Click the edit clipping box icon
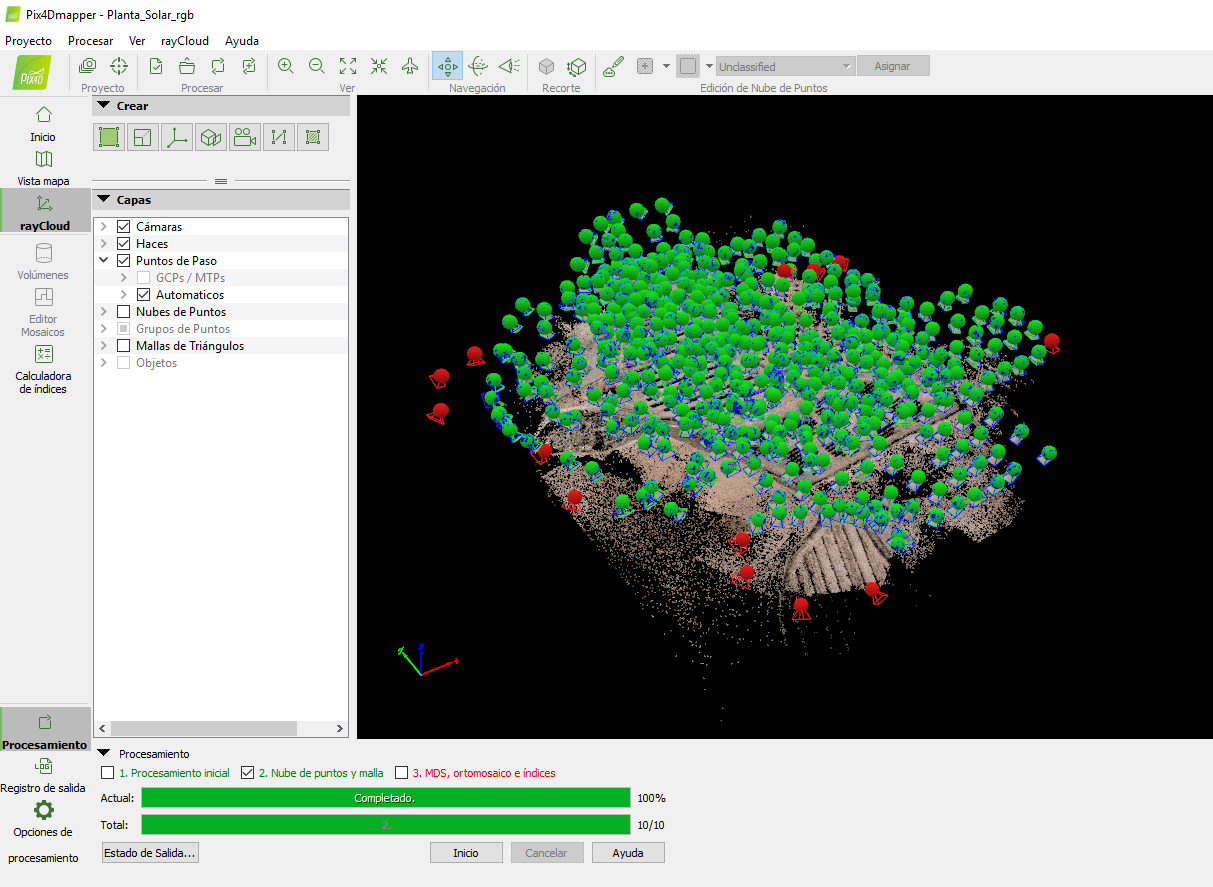The width and height of the screenshot is (1213, 887). tap(577, 66)
